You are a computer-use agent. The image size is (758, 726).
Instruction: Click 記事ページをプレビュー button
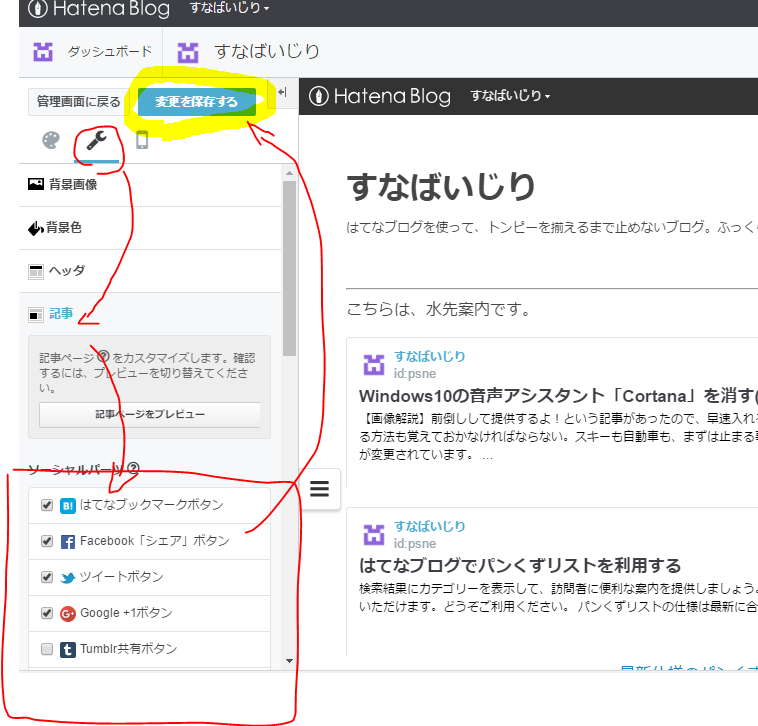150,415
